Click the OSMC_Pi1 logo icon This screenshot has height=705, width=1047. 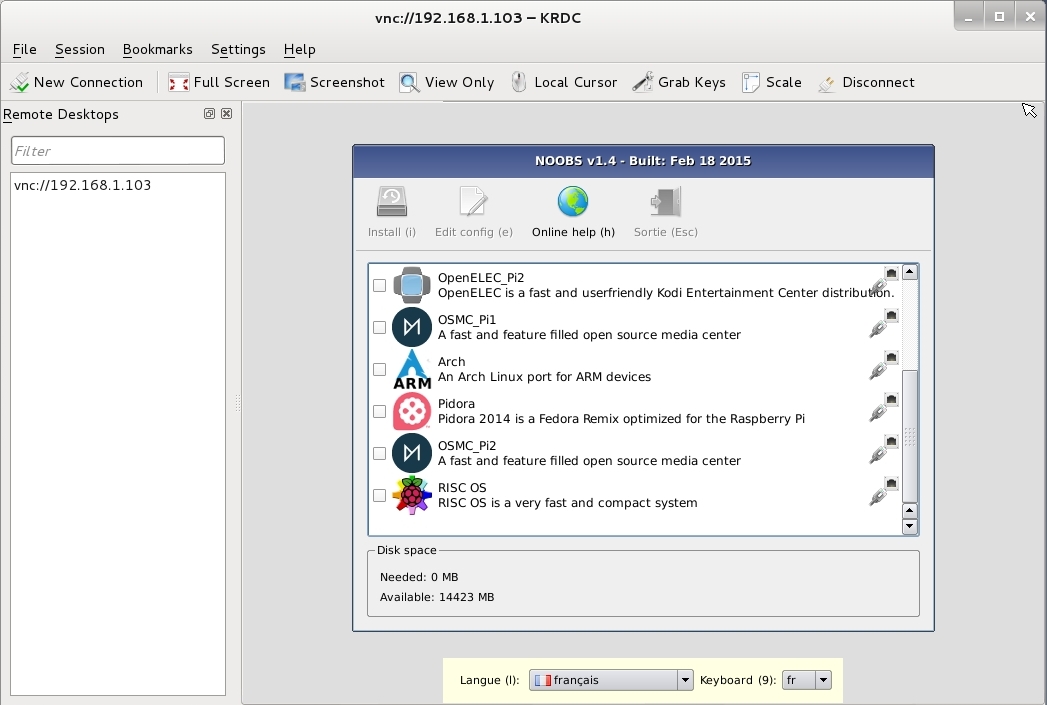(411, 327)
